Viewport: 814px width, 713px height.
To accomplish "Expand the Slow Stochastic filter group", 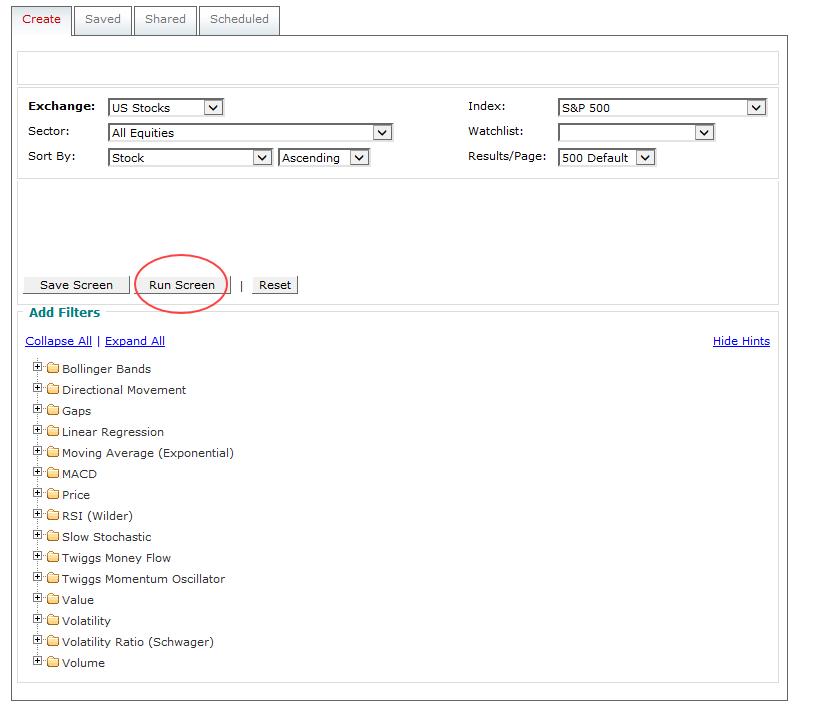I will 38,535.
